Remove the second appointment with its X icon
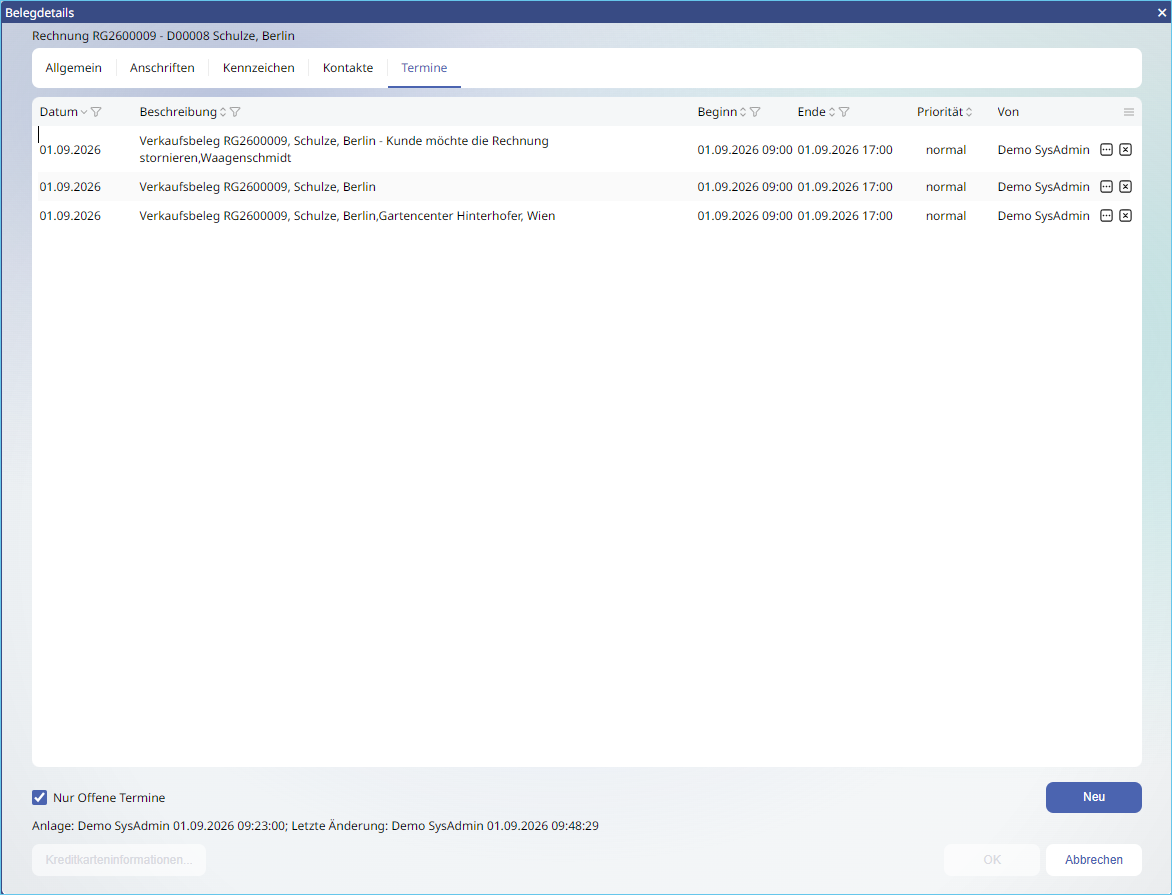 click(x=1125, y=187)
